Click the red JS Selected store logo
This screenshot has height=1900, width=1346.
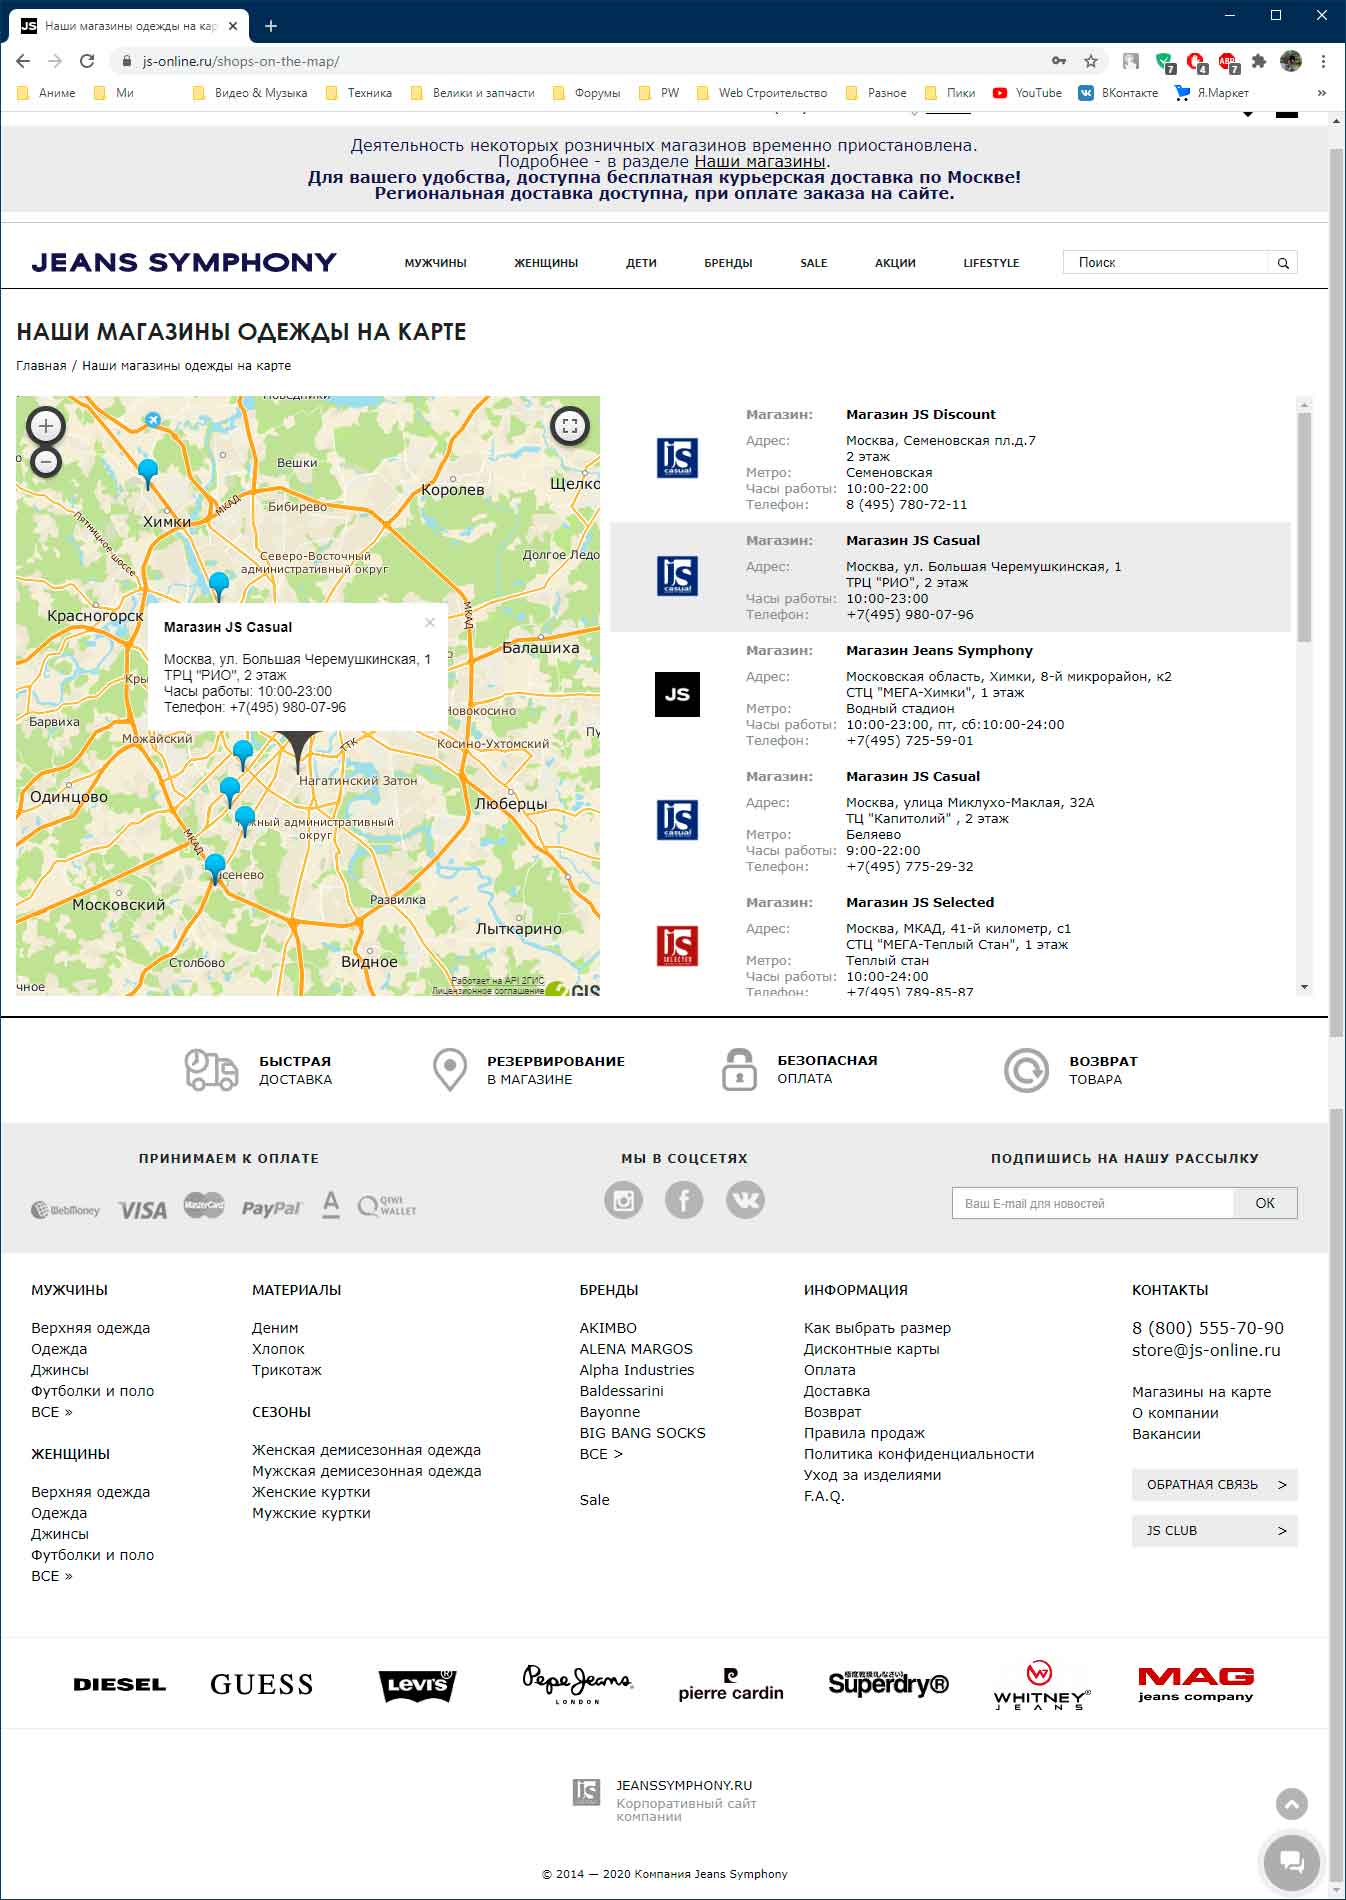(677, 945)
